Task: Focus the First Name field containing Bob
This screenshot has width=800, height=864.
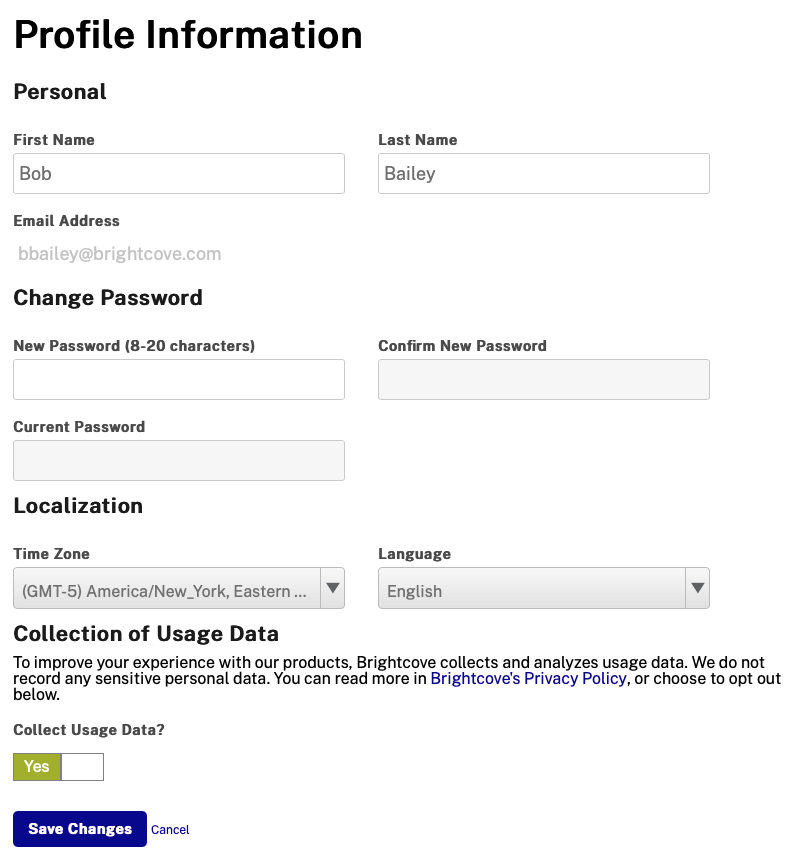Action: (x=179, y=174)
